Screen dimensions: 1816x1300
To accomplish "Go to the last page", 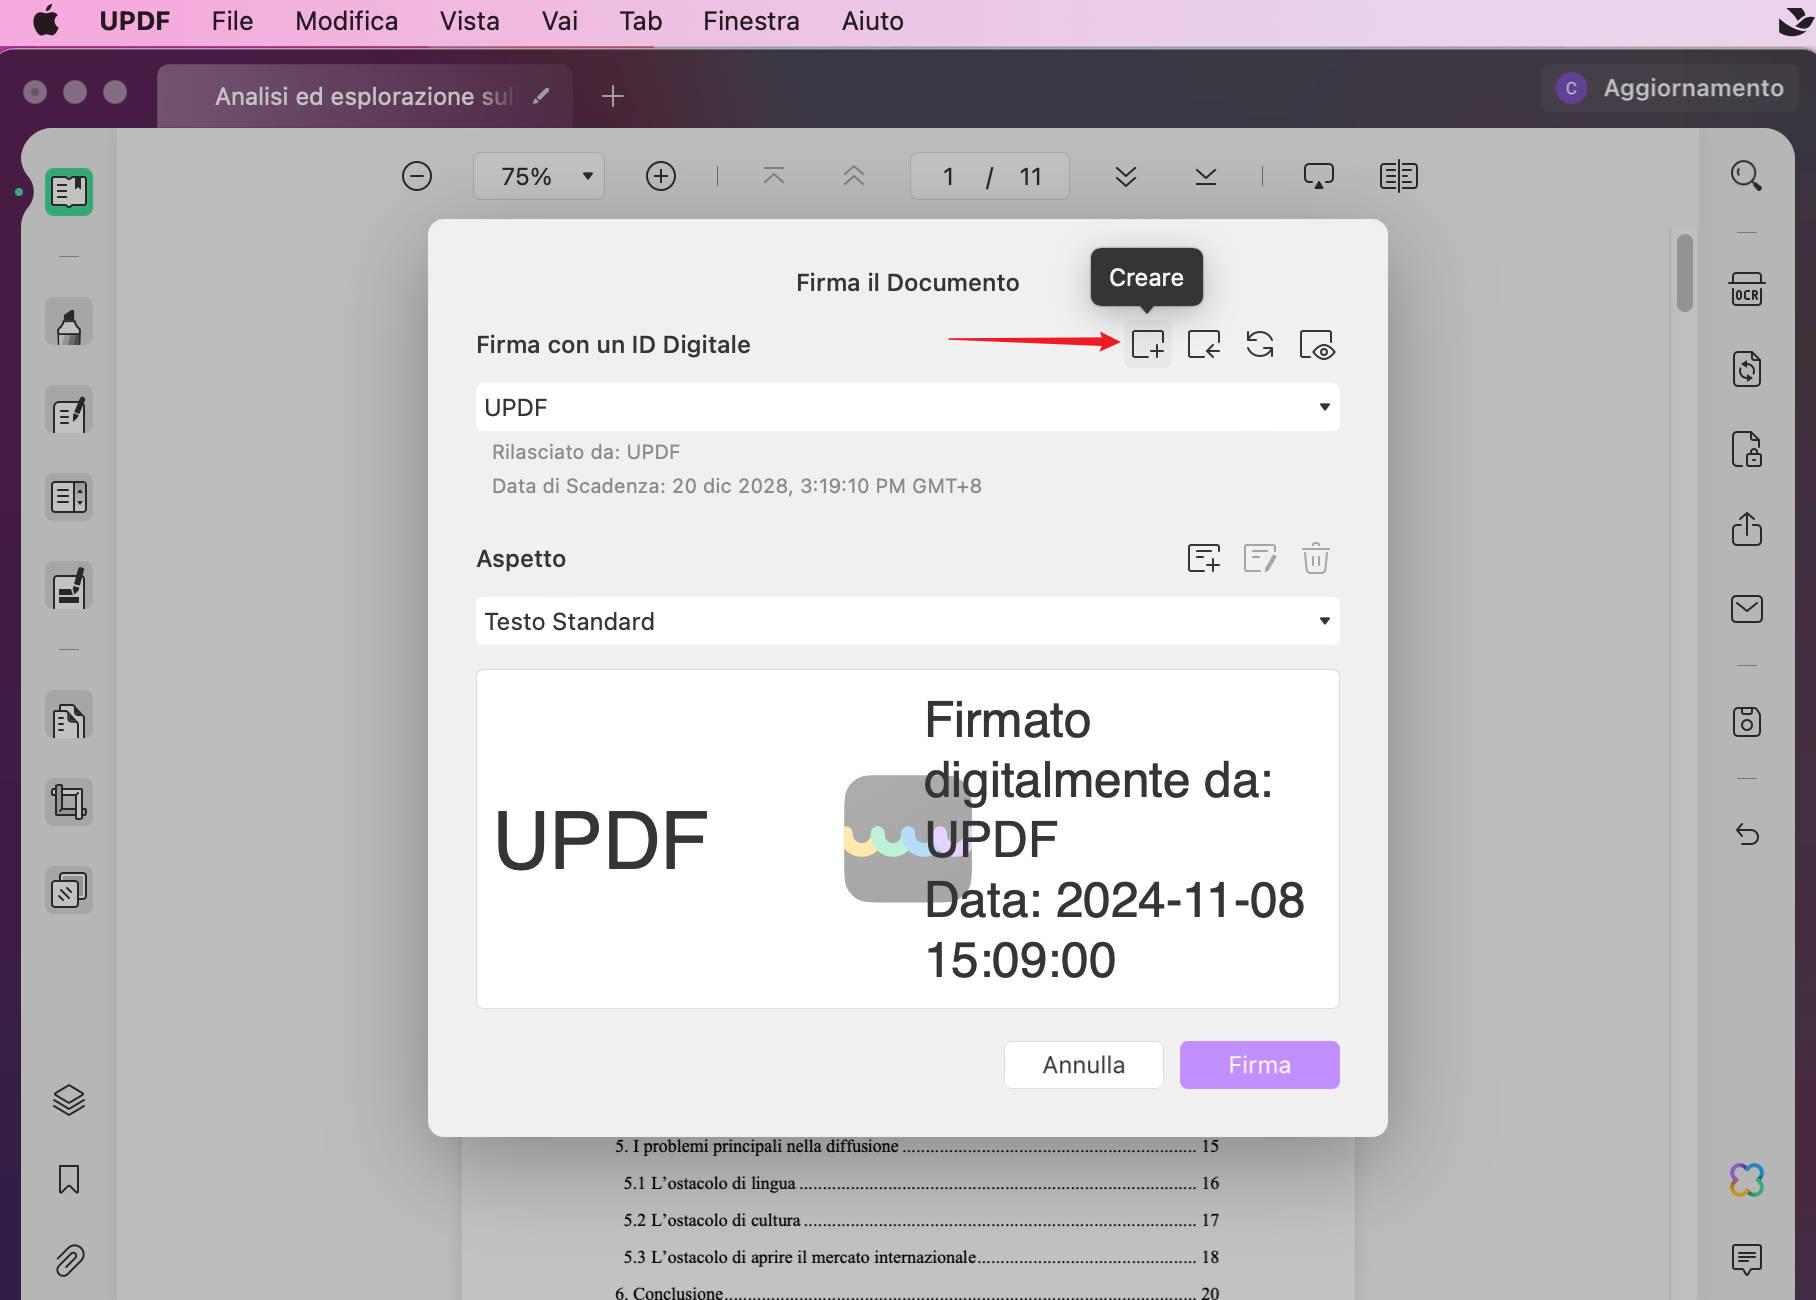I will click(x=1206, y=177).
